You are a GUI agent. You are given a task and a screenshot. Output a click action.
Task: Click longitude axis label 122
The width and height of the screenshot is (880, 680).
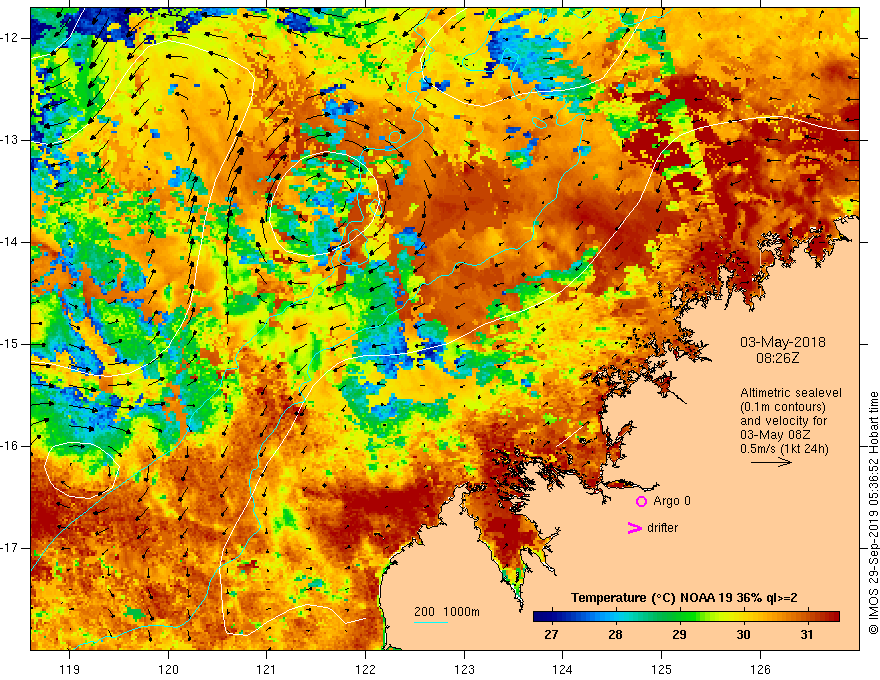point(365,669)
